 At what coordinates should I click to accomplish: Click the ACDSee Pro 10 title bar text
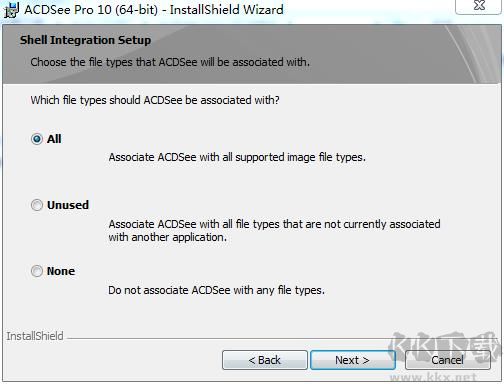pyautogui.click(x=154, y=10)
